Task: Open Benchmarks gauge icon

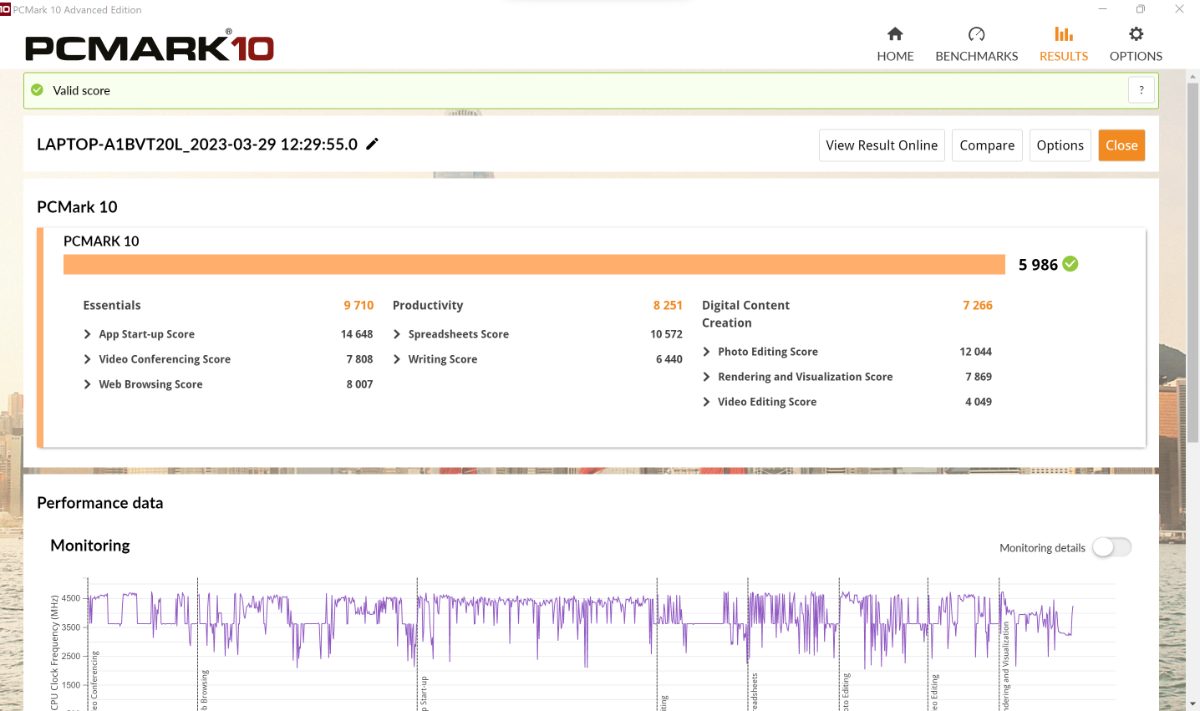Action: [976, 34]
